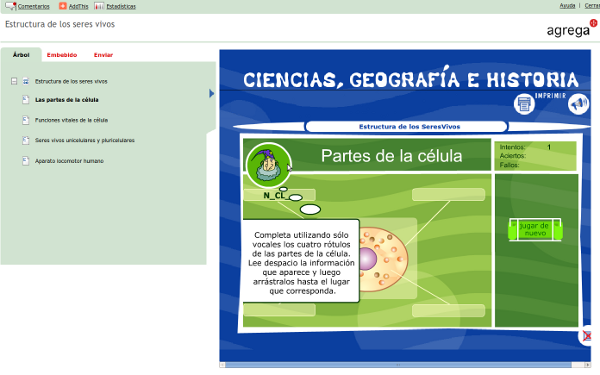Click the Estadísticas bar chart icon
600x375 pixels.
tap(99, 6)
